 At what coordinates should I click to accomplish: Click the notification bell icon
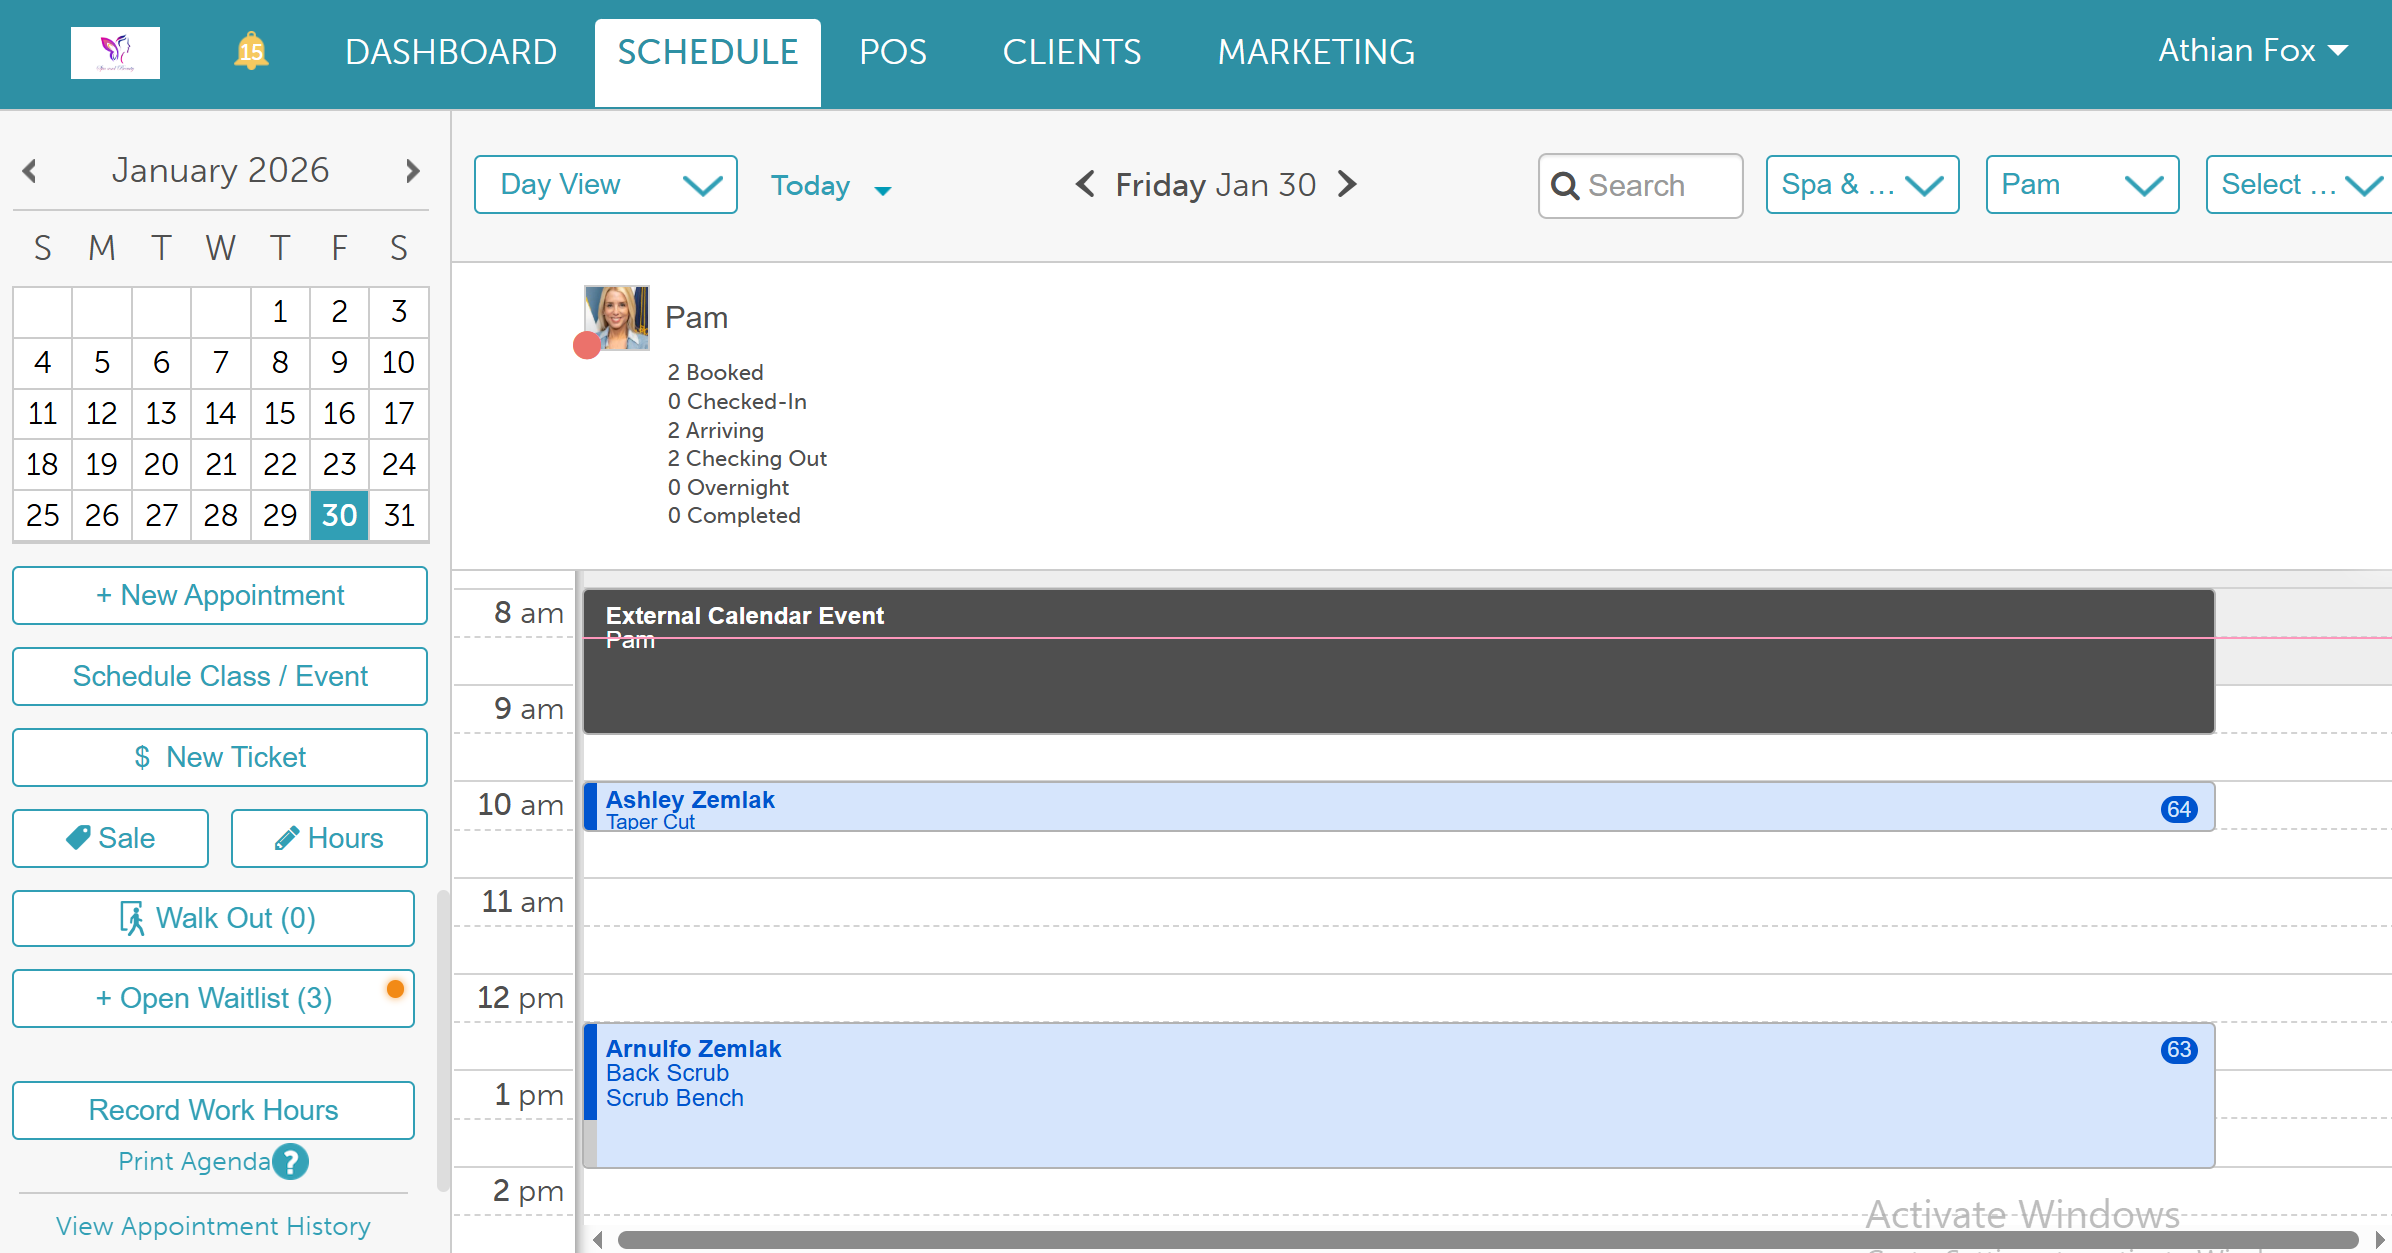coord(251,51)
